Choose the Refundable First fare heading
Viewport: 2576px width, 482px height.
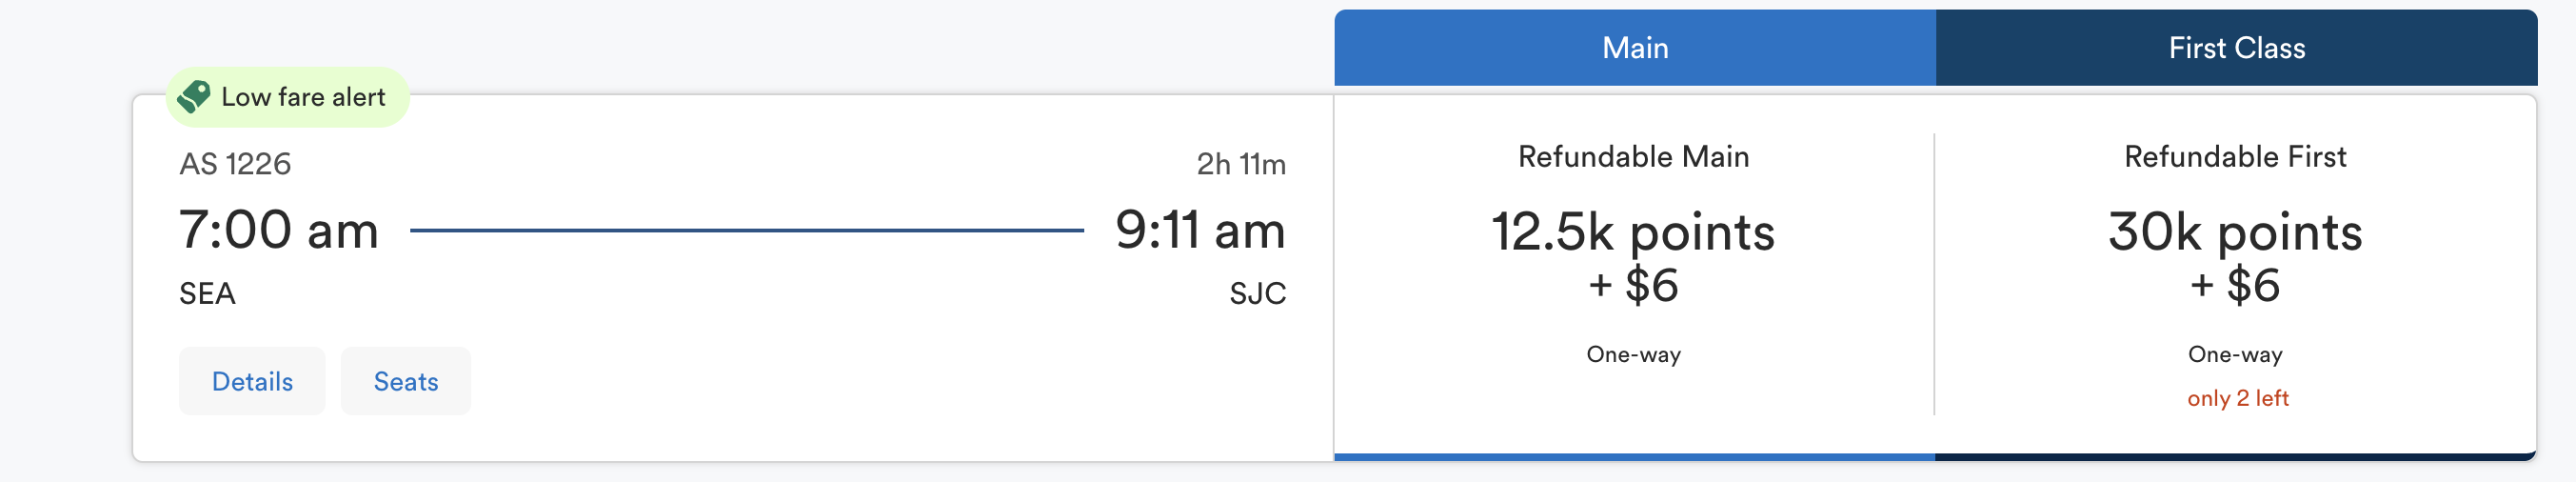(2234, 157)
